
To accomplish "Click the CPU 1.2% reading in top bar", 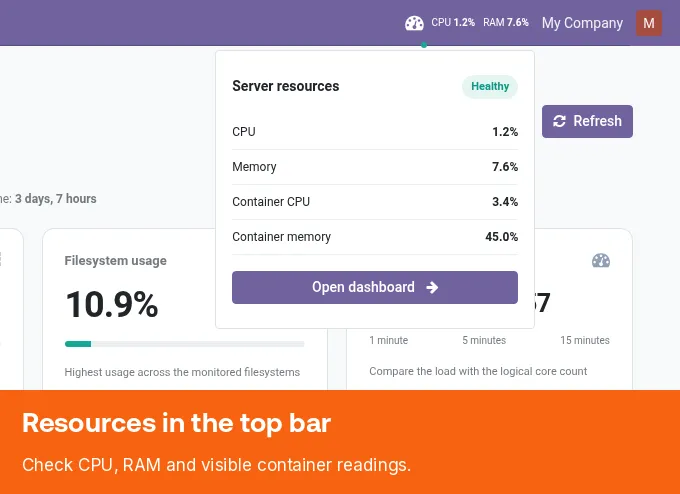I will click(453, 23).
